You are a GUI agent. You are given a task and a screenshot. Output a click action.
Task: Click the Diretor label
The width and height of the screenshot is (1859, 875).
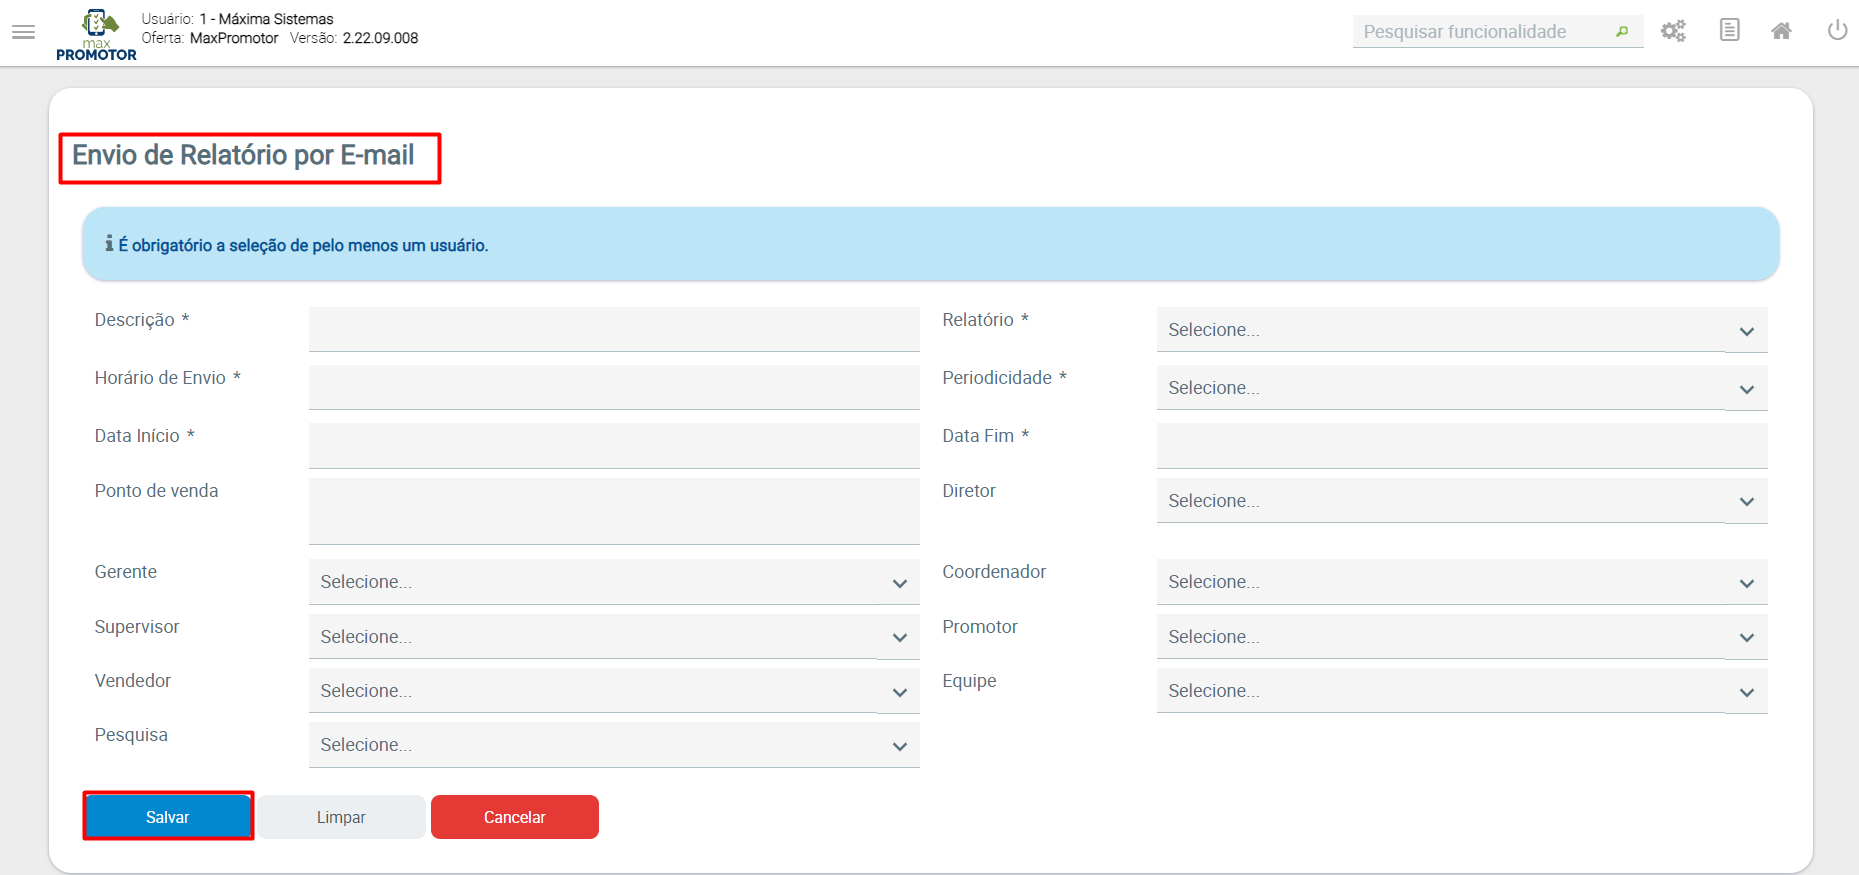(969, 491)
